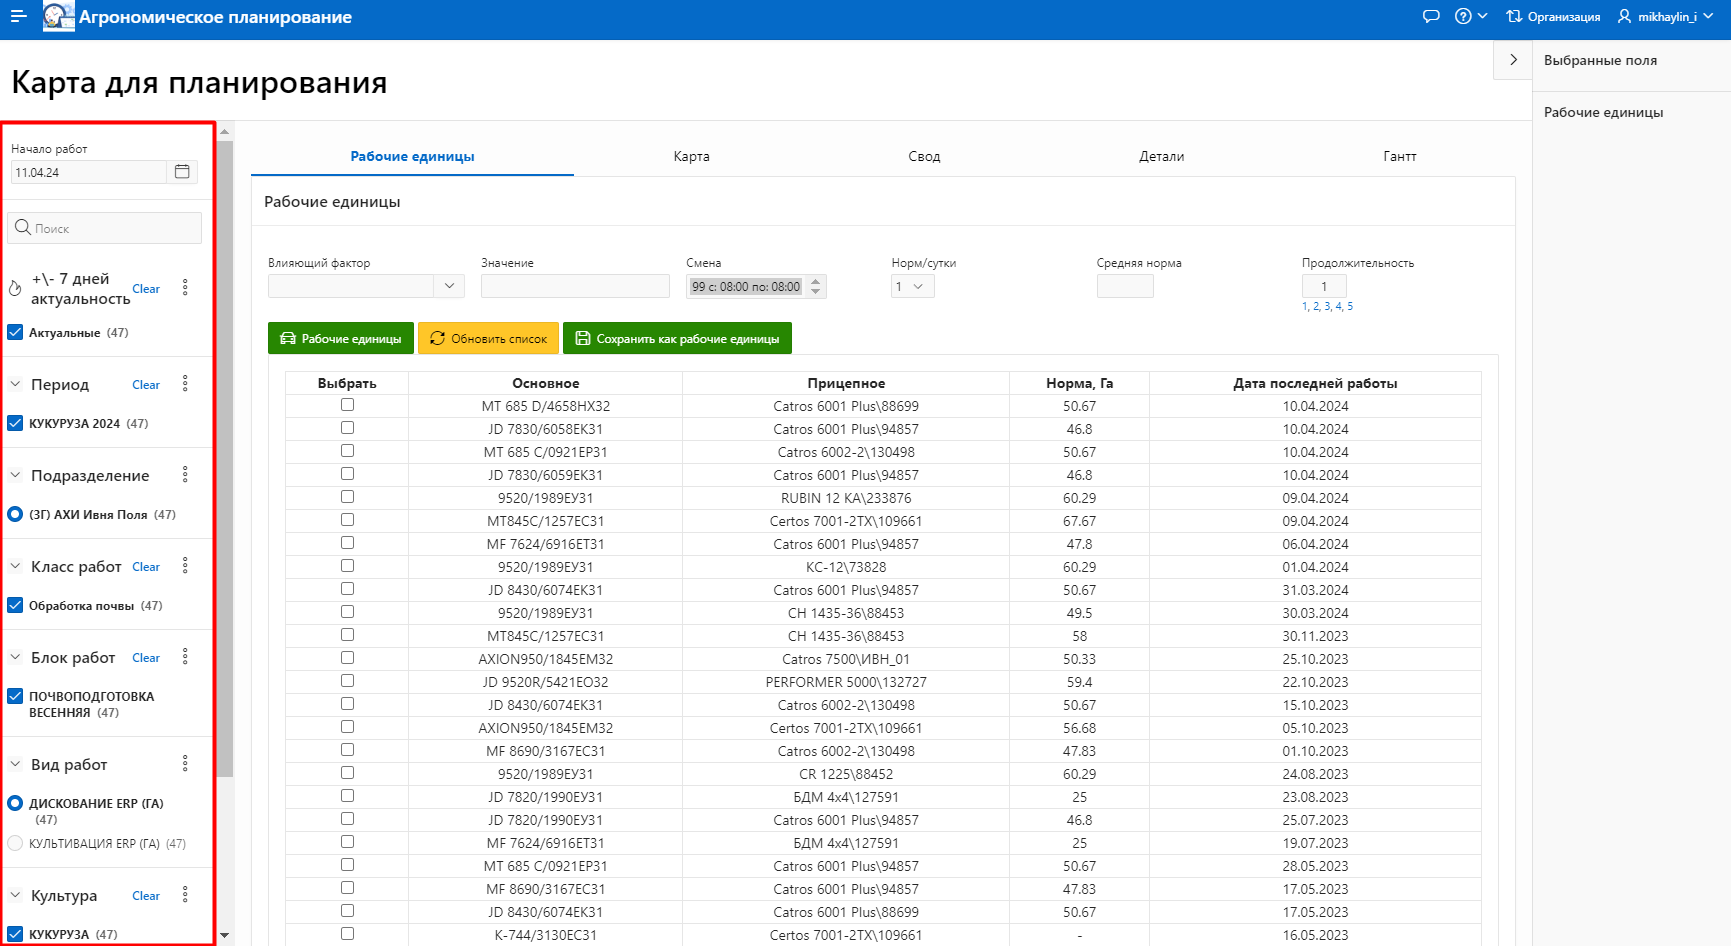Click the Смена spinner up arrow
Image resolution: width=1731 pixels, height=946 pixels.
[816, 281]
